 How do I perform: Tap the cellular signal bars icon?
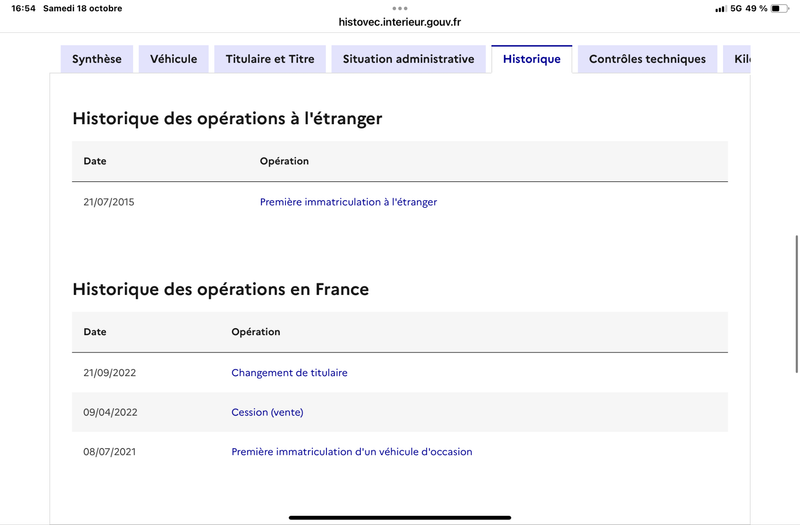point(720,8)
